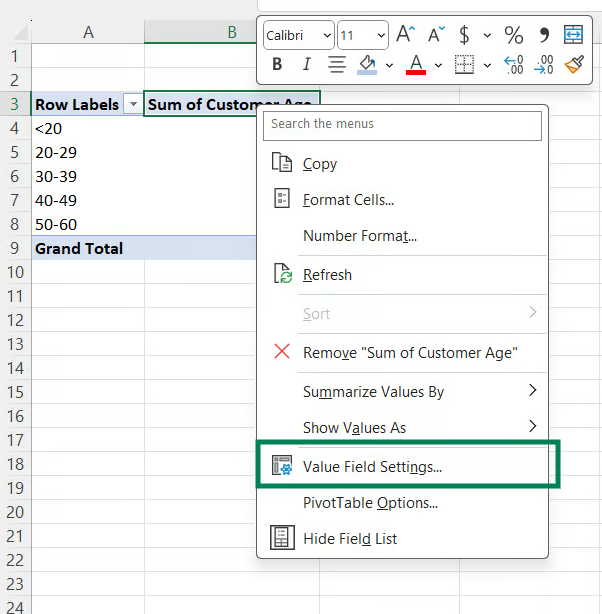The image size is (602, 614).
Task: Click the Search the menus field
Action: (403, 124)
